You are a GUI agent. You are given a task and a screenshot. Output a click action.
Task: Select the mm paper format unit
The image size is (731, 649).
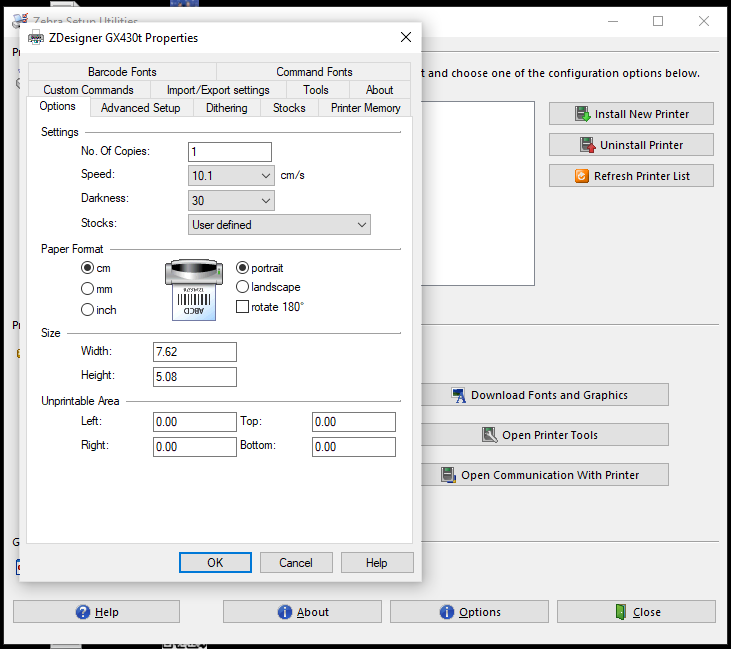[88, 289]
